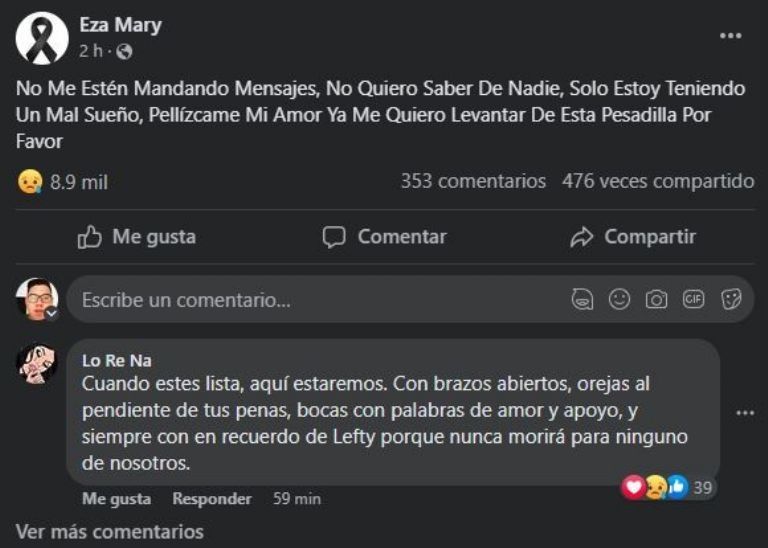Attach a photo with the camera icon
This screenshot has width=768, height=548.
[x=656, y=299]
